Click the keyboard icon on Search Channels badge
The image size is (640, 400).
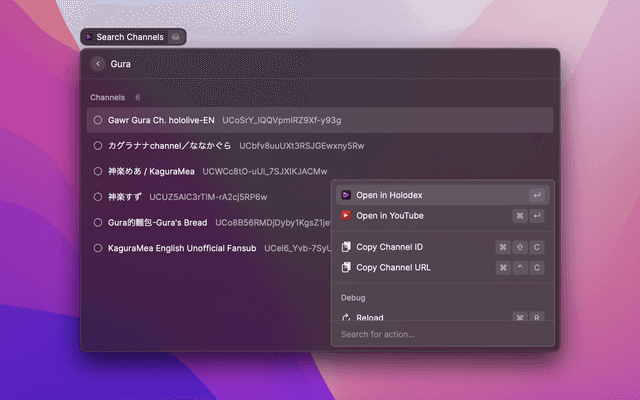click(x=175, y=37)
